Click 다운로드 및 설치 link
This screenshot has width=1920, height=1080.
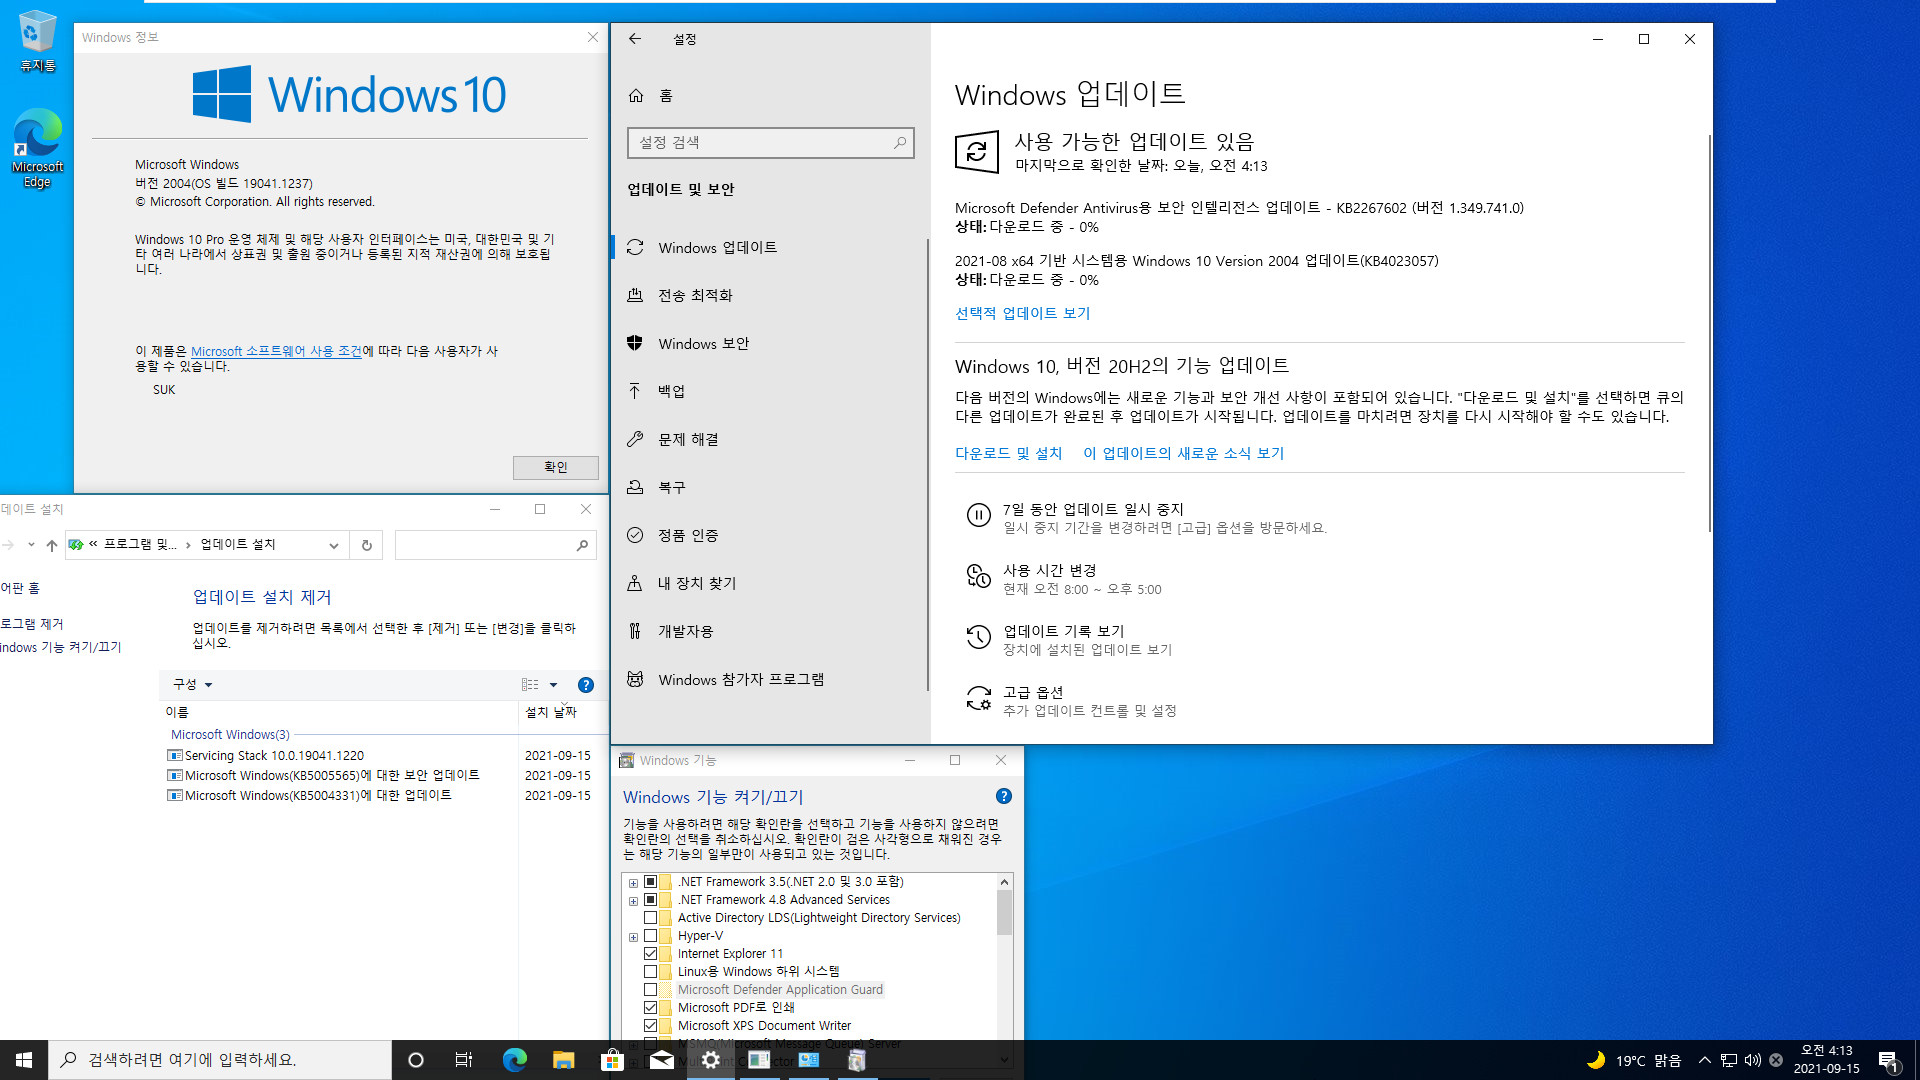[1008, 453]
